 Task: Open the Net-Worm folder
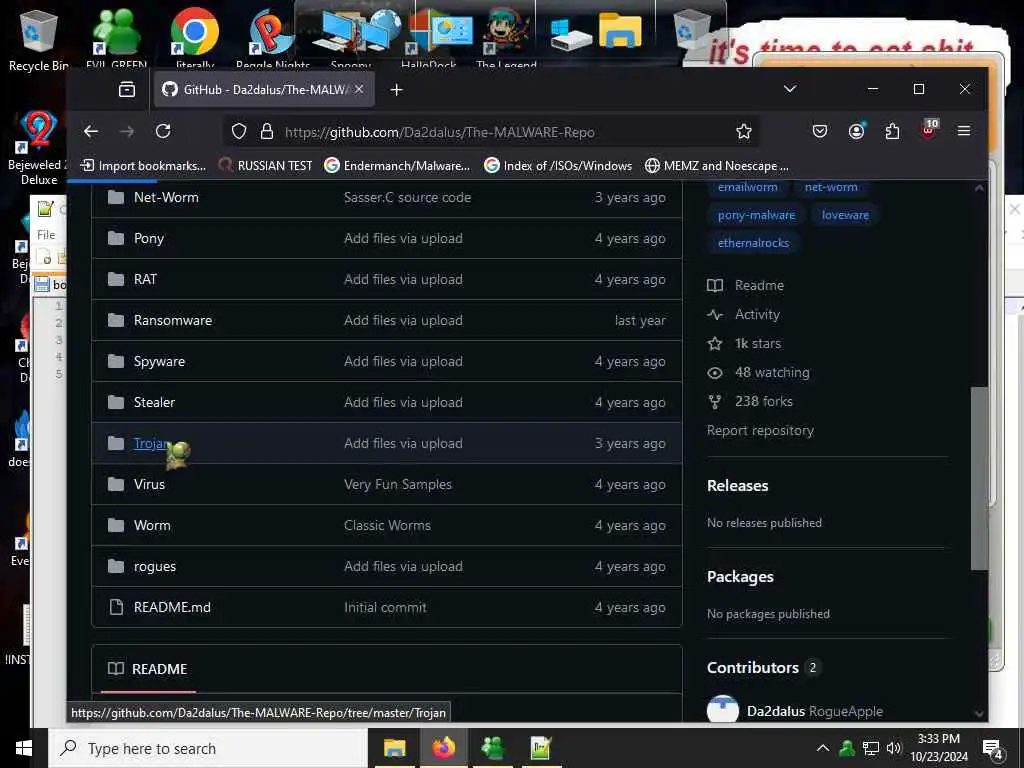tap(166, 197)
